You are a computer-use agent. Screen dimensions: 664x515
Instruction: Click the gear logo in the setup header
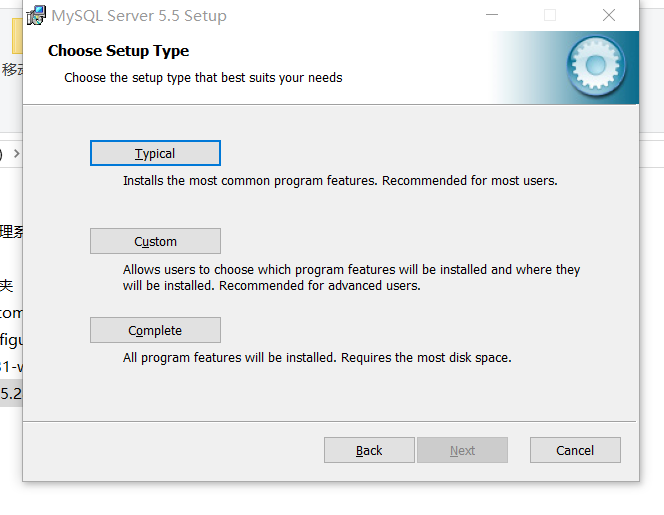click(596, 66)
